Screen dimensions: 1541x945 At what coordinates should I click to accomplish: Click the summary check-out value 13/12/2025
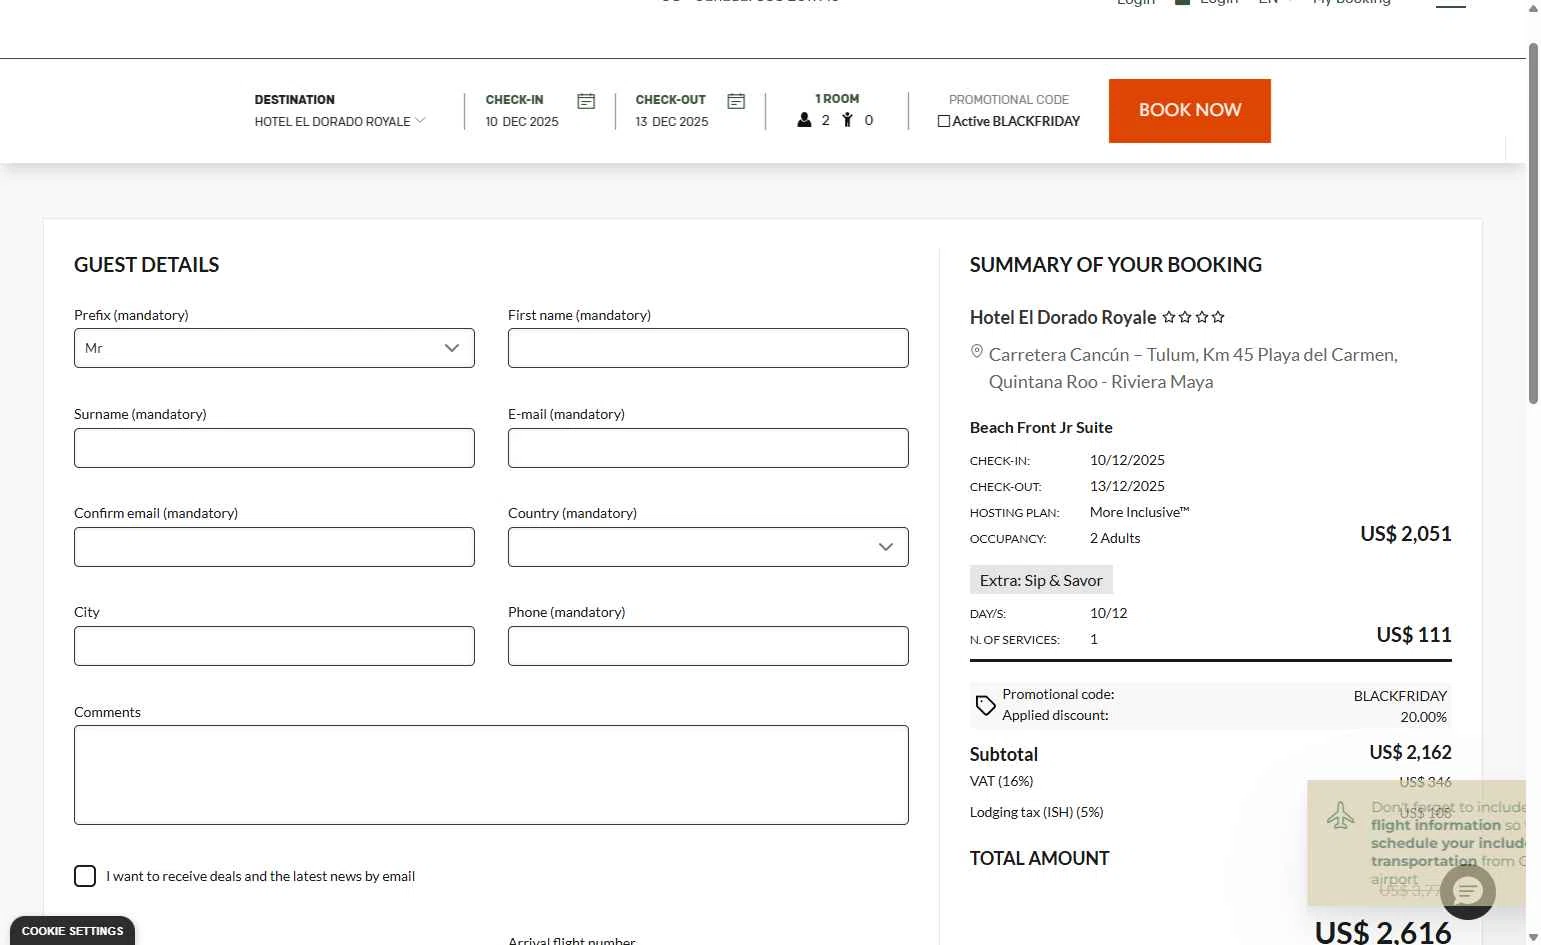(1127, 486)
